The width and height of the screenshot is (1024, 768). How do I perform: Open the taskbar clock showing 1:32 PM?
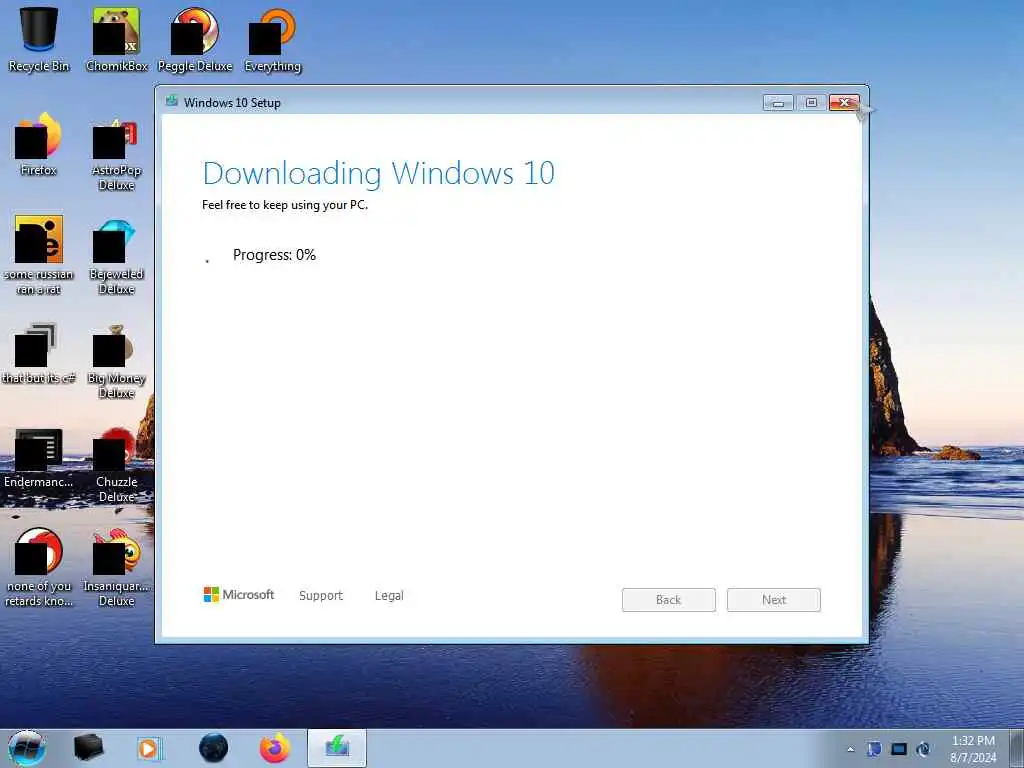[x=973, y=749]
